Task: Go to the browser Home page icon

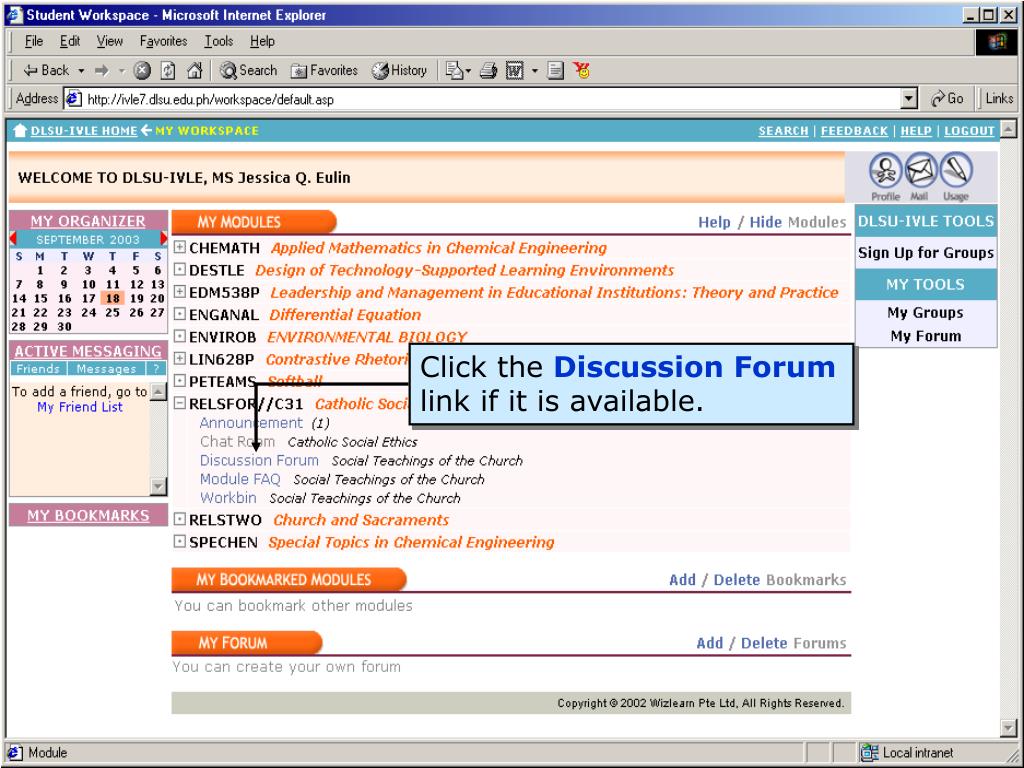Action: click(x=194, y=71)
